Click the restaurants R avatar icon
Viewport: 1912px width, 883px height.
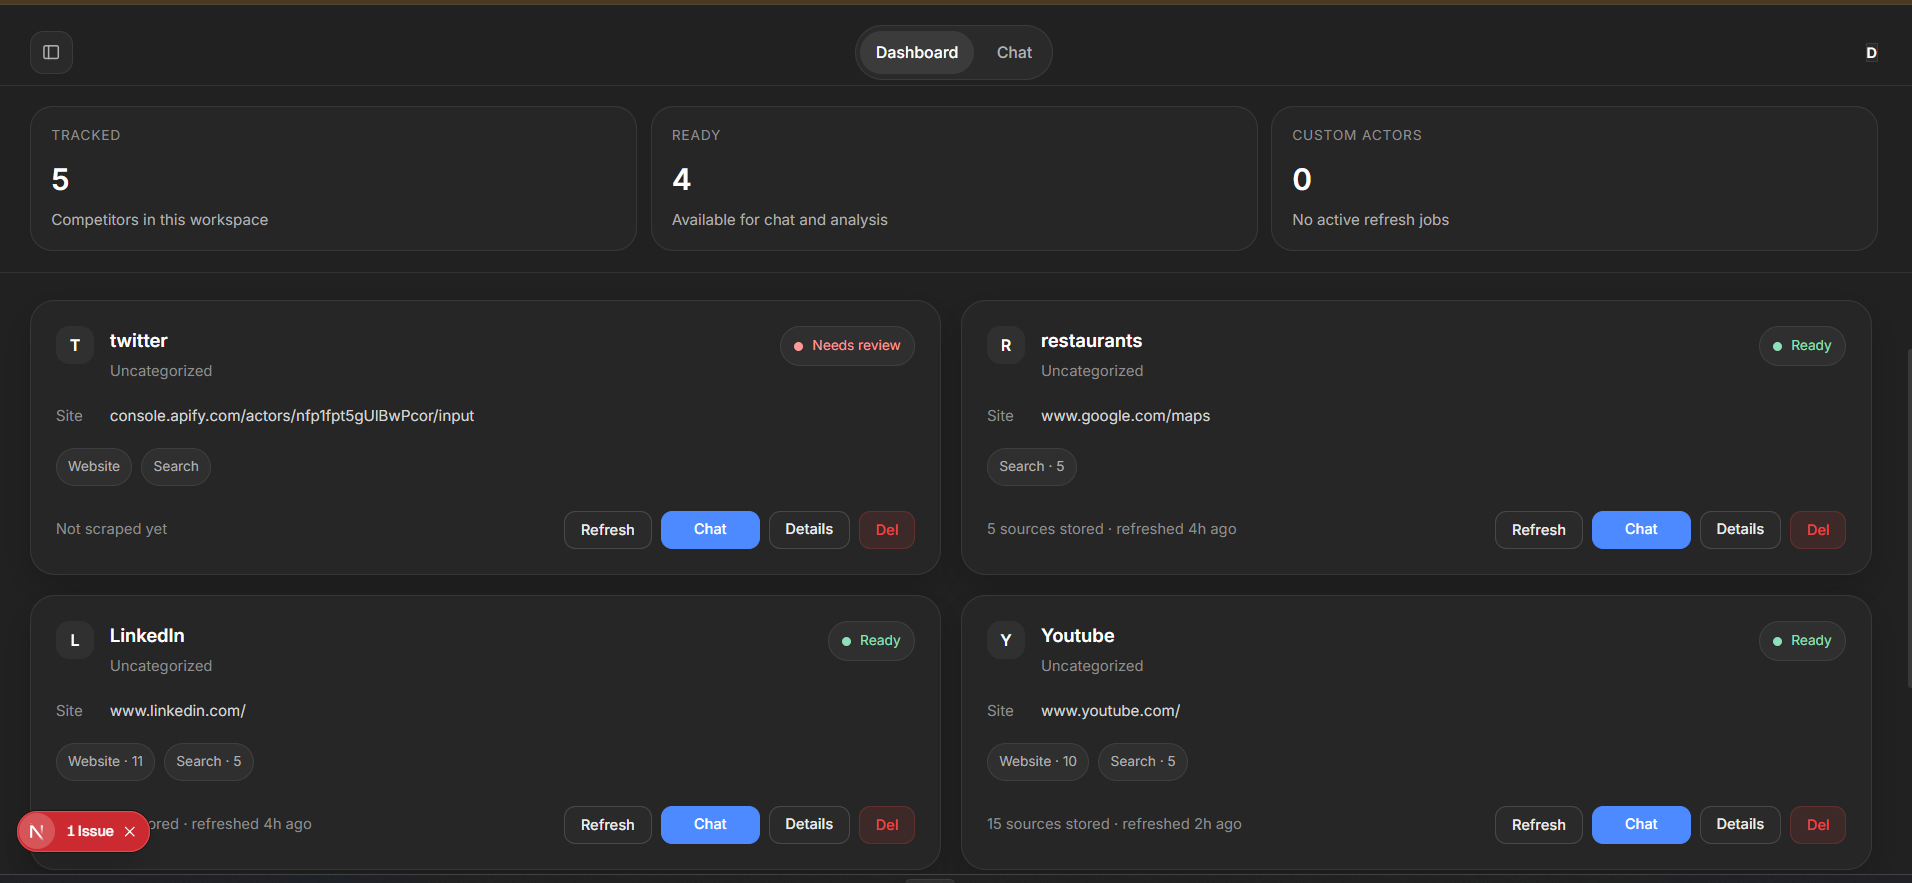(x=1006, y=345)
